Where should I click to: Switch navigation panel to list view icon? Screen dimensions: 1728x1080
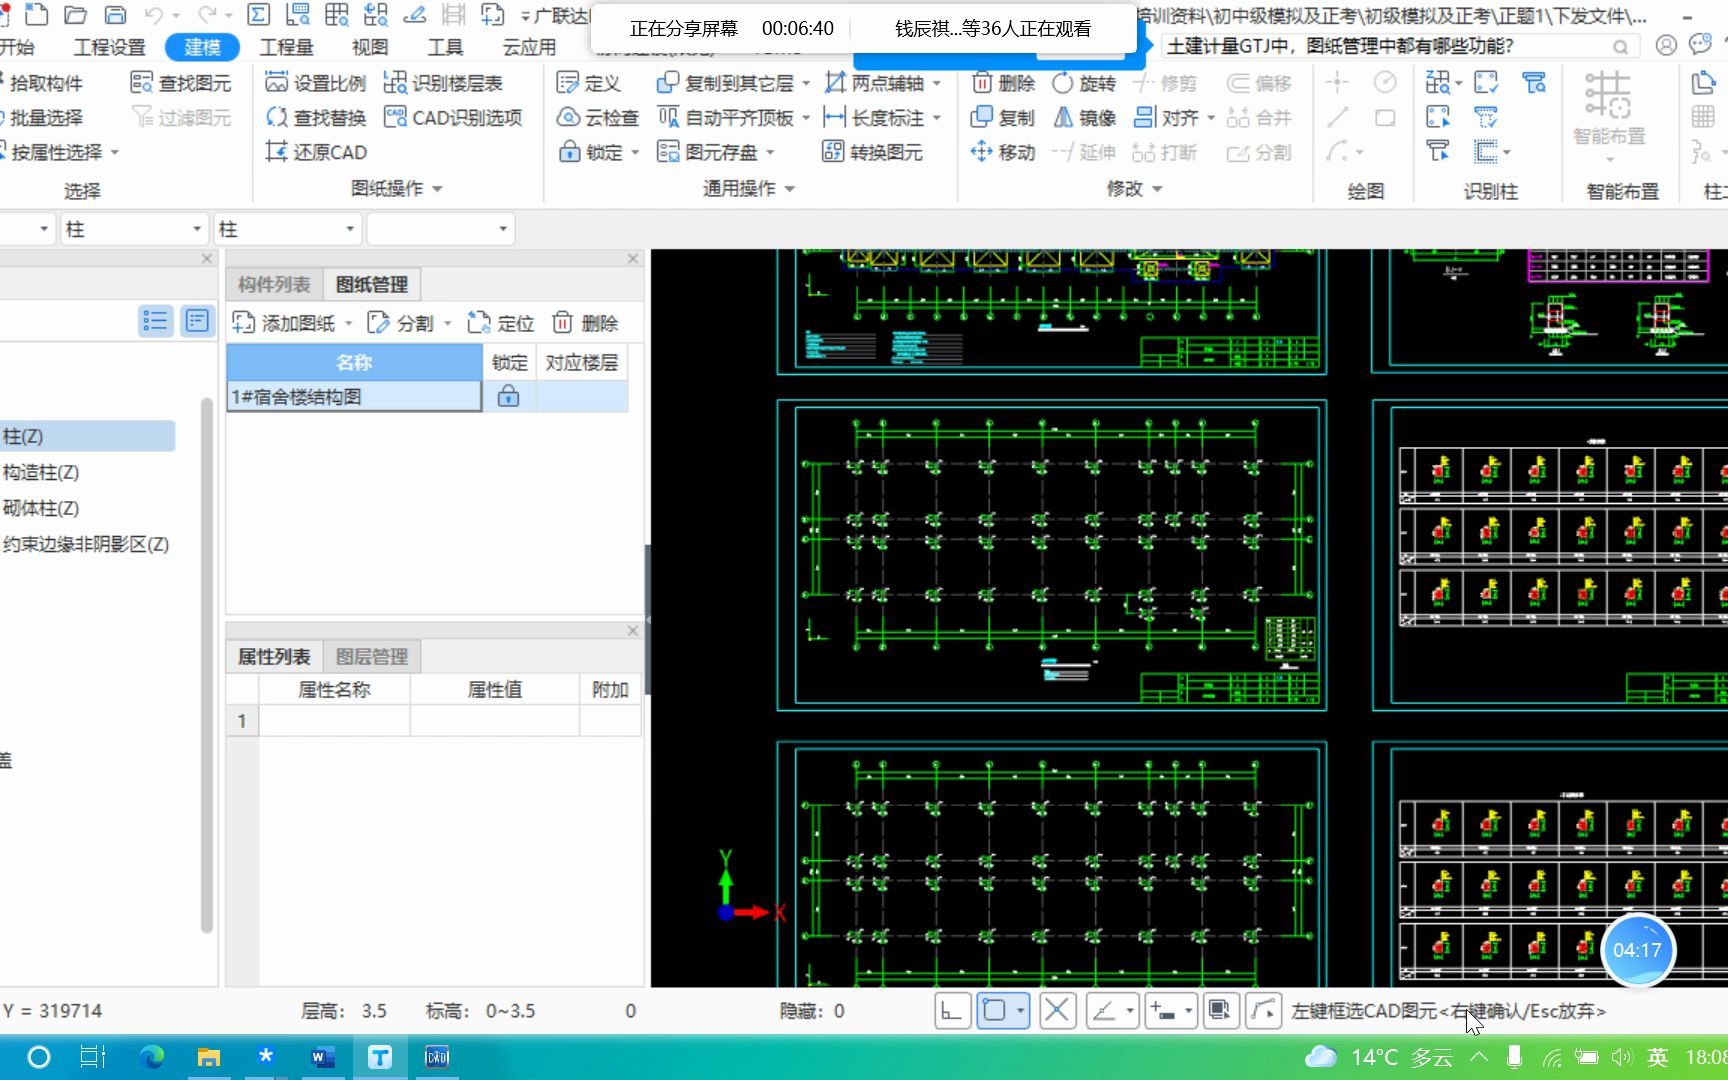tap(155, 321)
